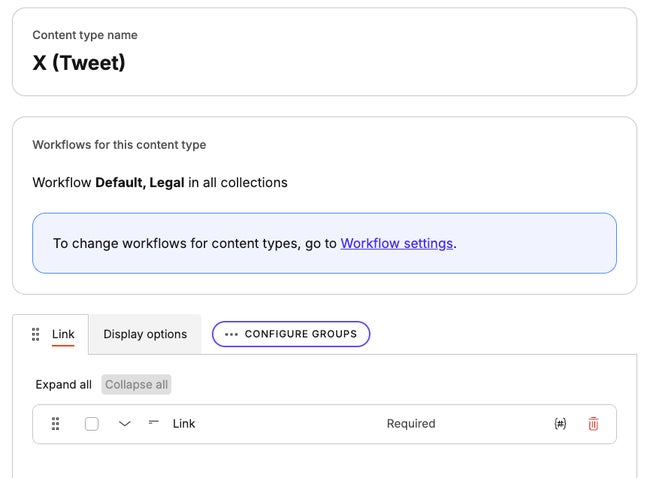This screenshot has height=478, width=647.
Task: Click Collapse all
Action: [x=137, y=385]
